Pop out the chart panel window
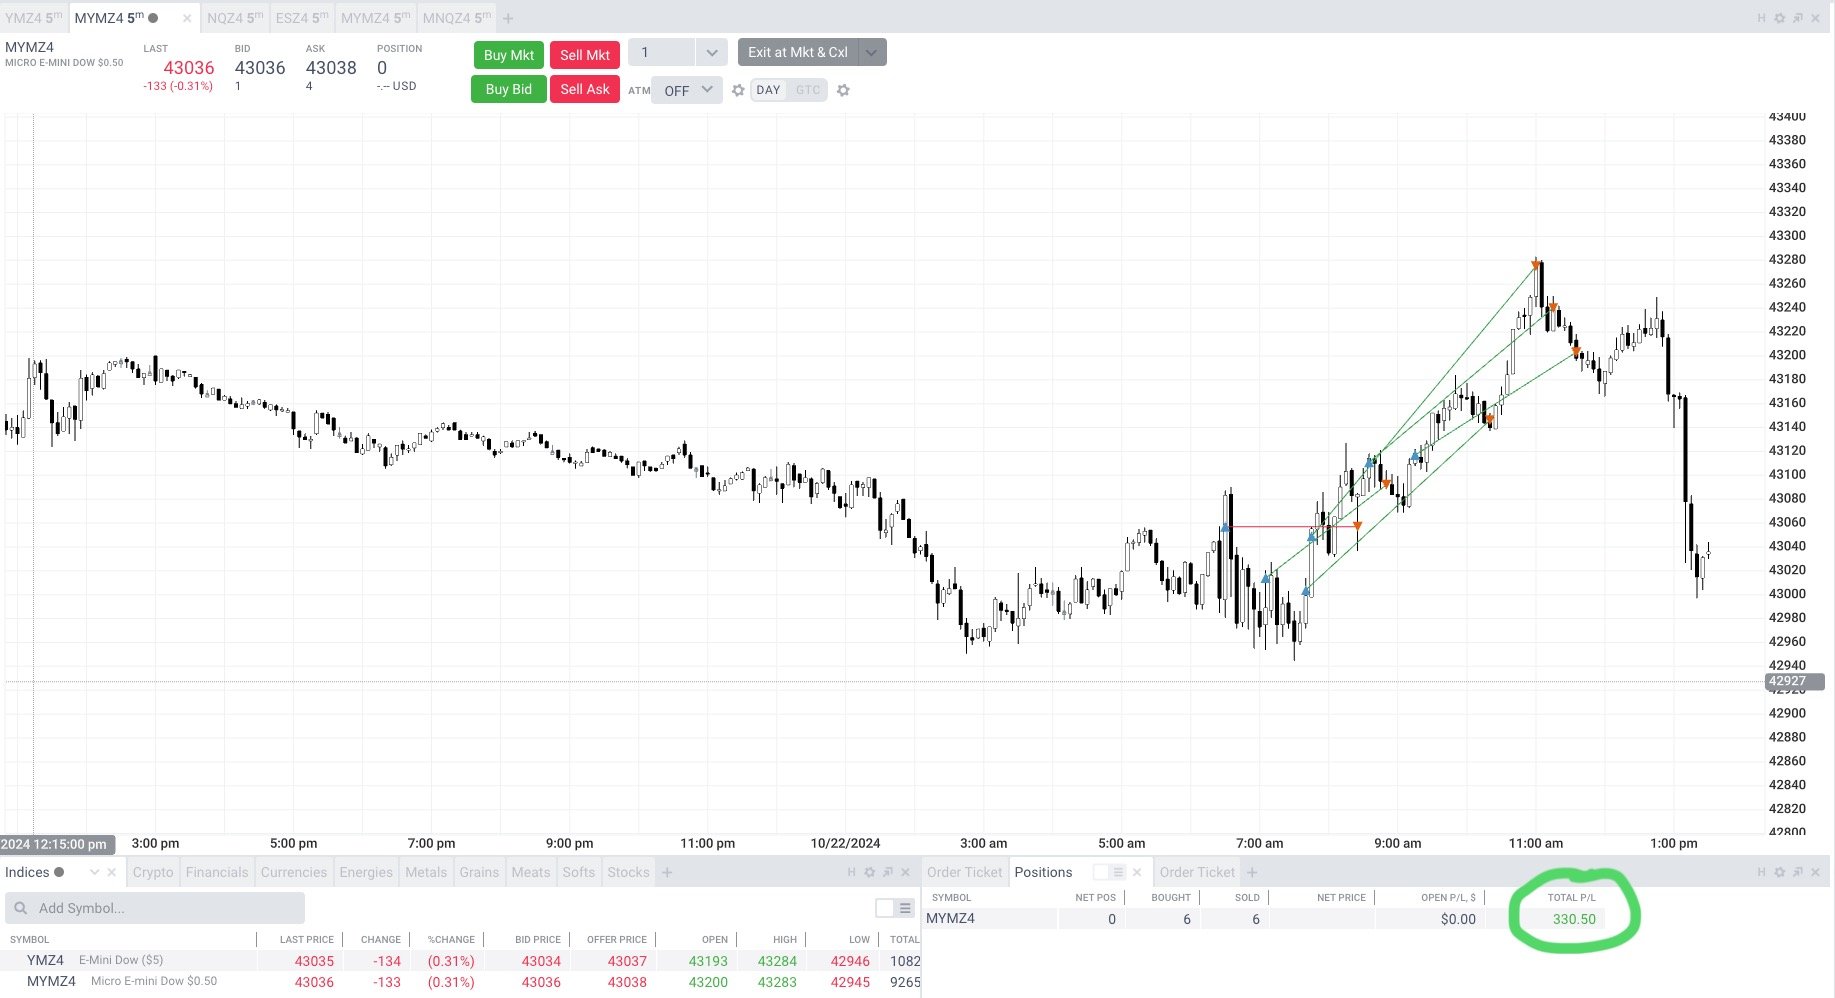 (x=1797, y=18)
